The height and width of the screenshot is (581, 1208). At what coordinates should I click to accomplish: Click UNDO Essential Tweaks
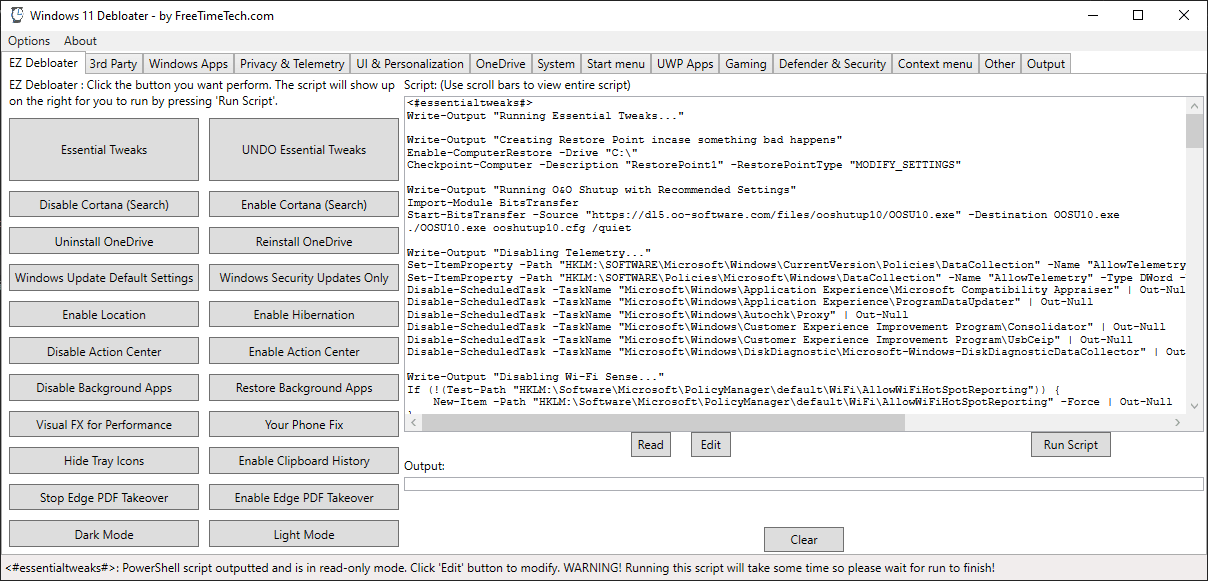click(304, 150)
